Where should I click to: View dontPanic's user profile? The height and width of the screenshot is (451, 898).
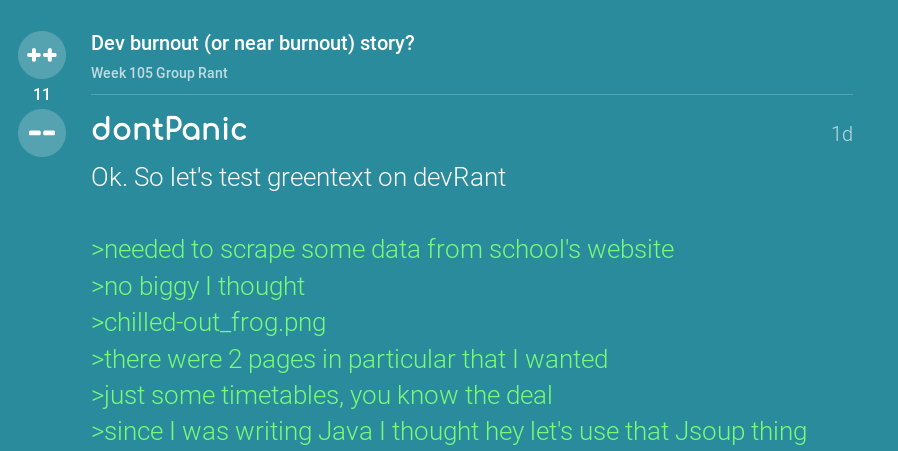[x=170, y=129]
